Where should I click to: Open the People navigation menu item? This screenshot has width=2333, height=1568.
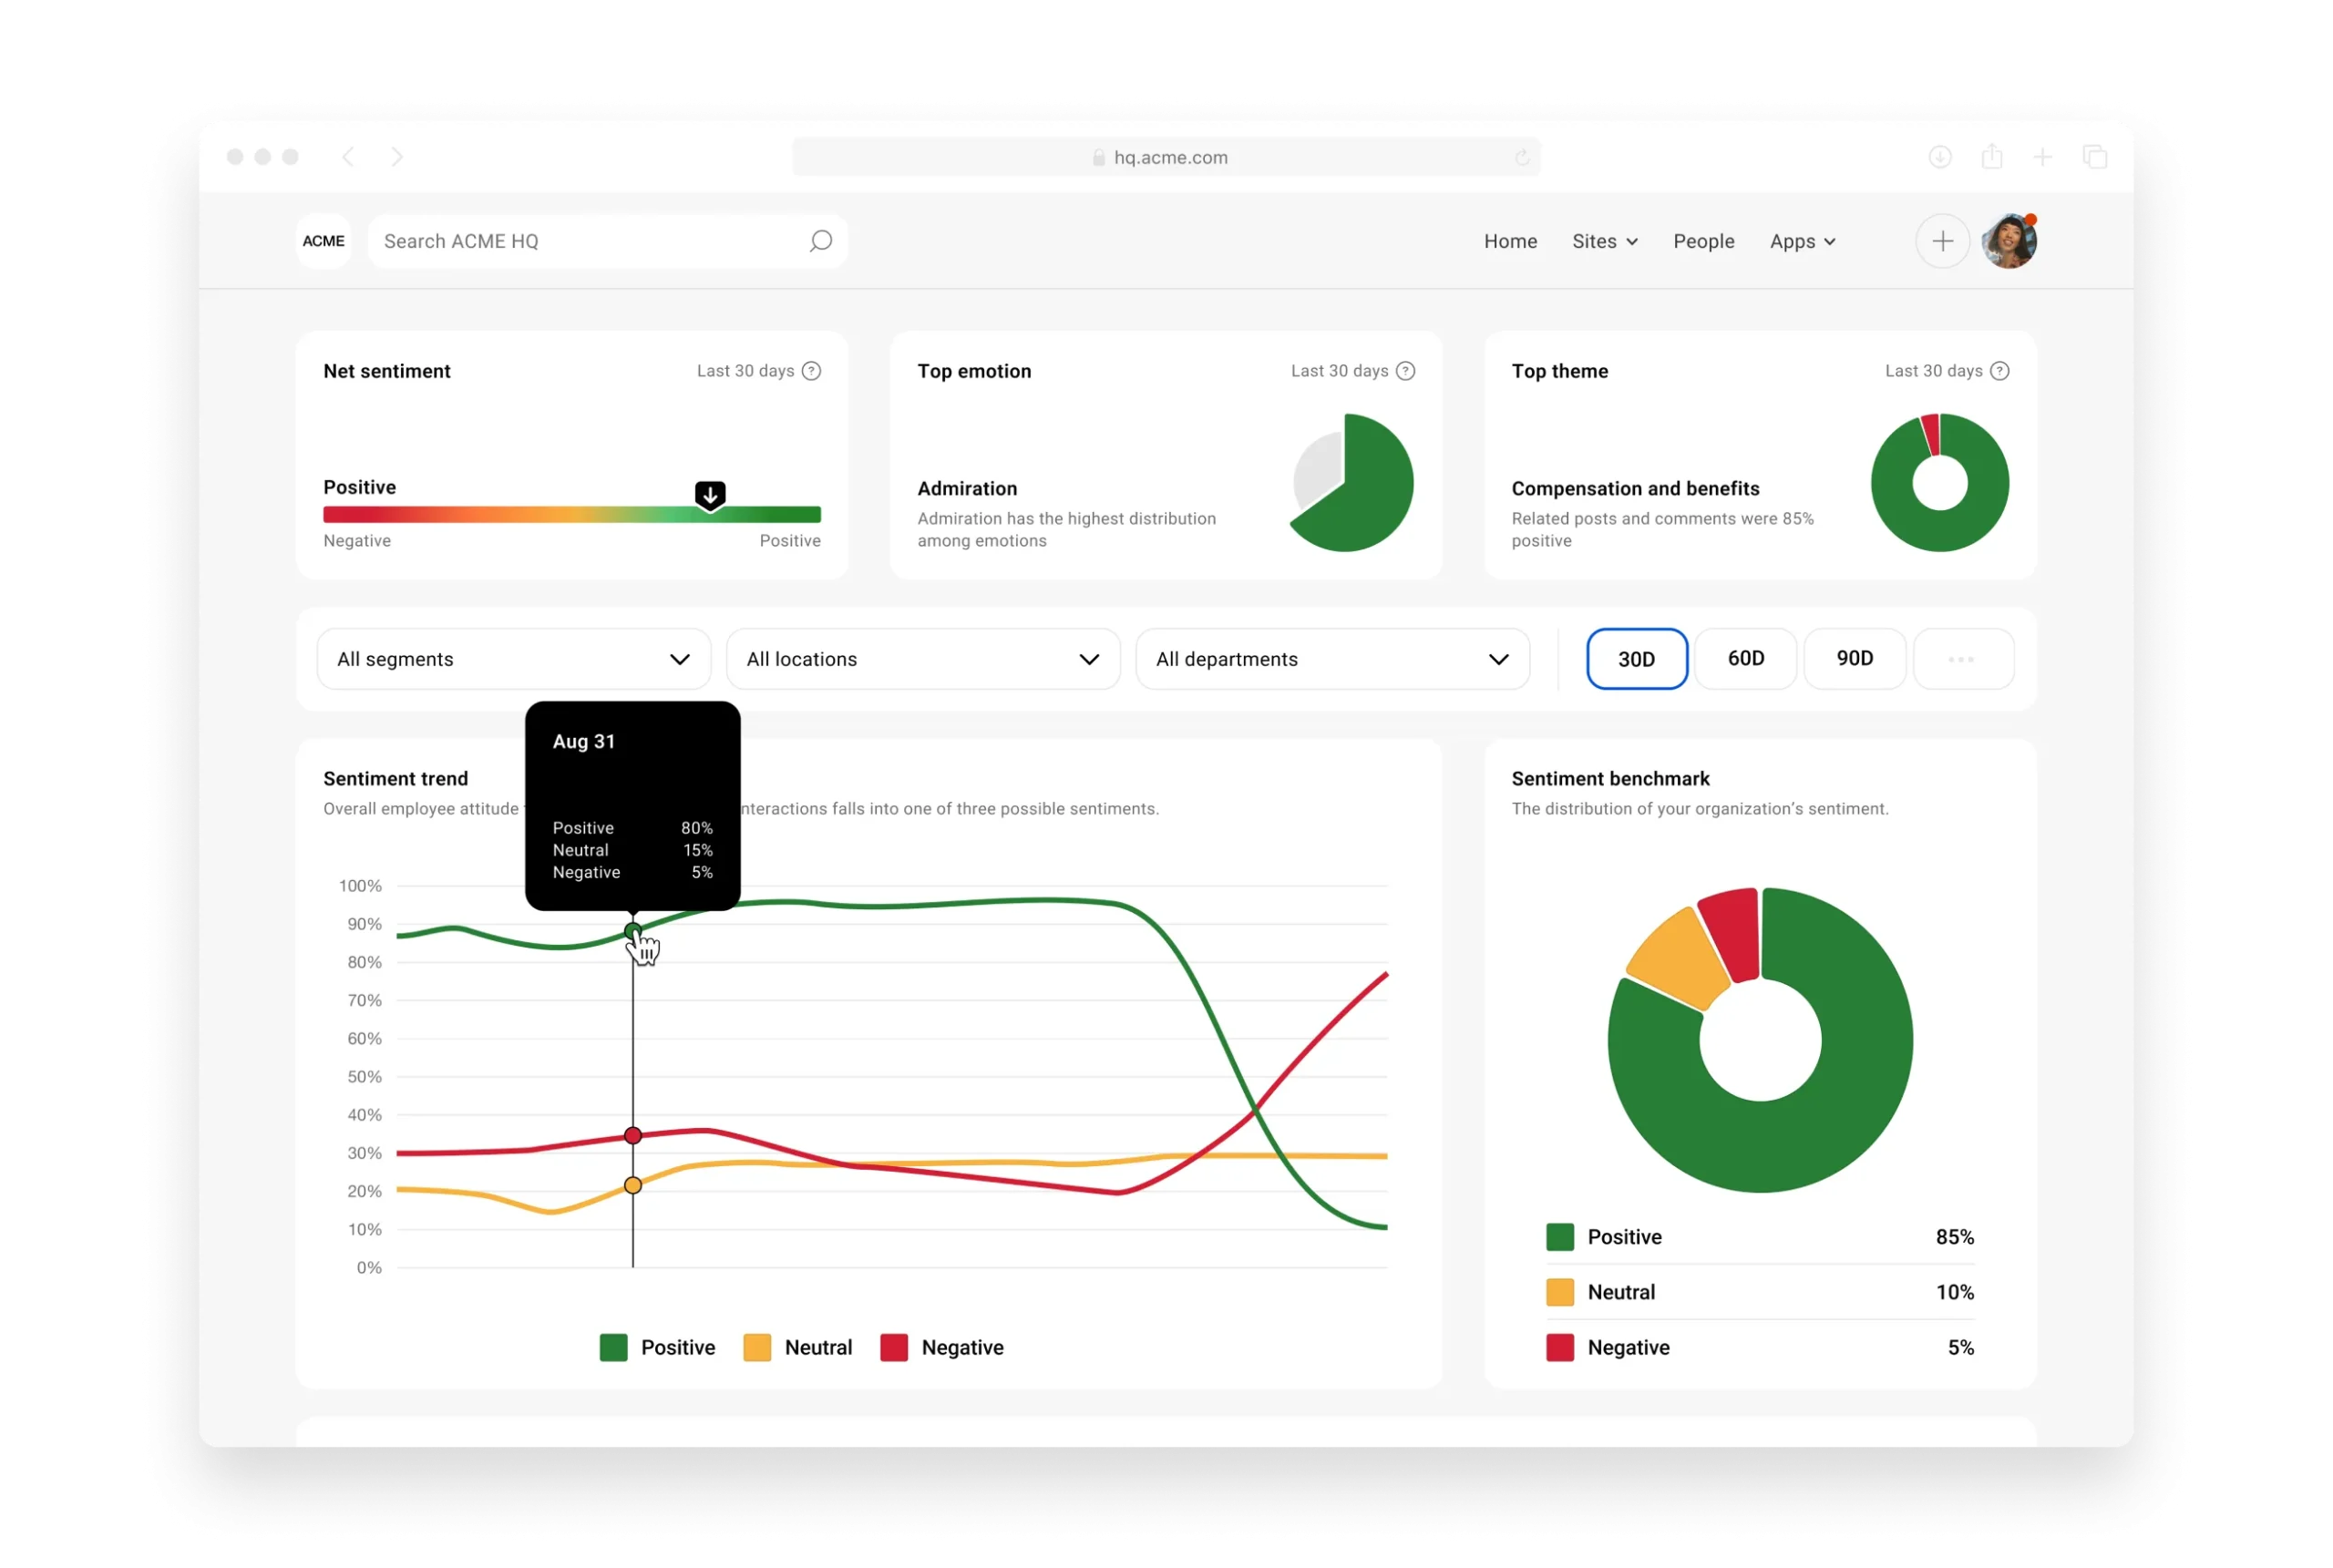[x=1703, y=240]
